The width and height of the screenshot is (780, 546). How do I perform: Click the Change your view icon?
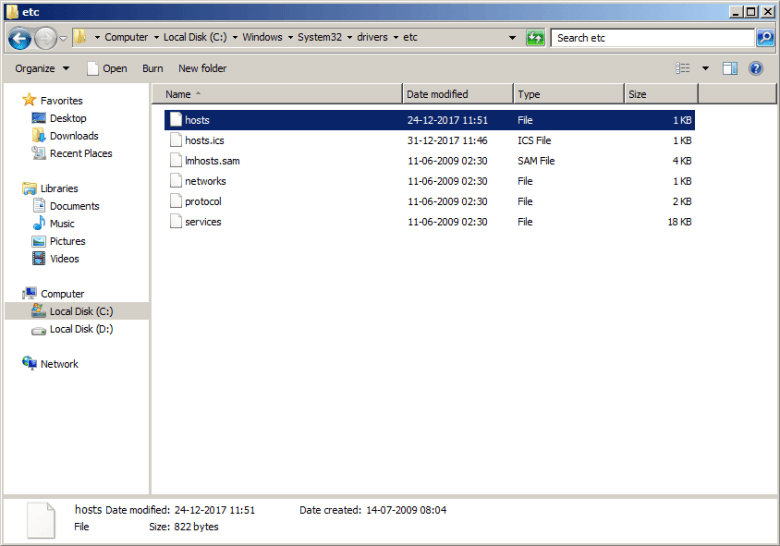[682, 68]
